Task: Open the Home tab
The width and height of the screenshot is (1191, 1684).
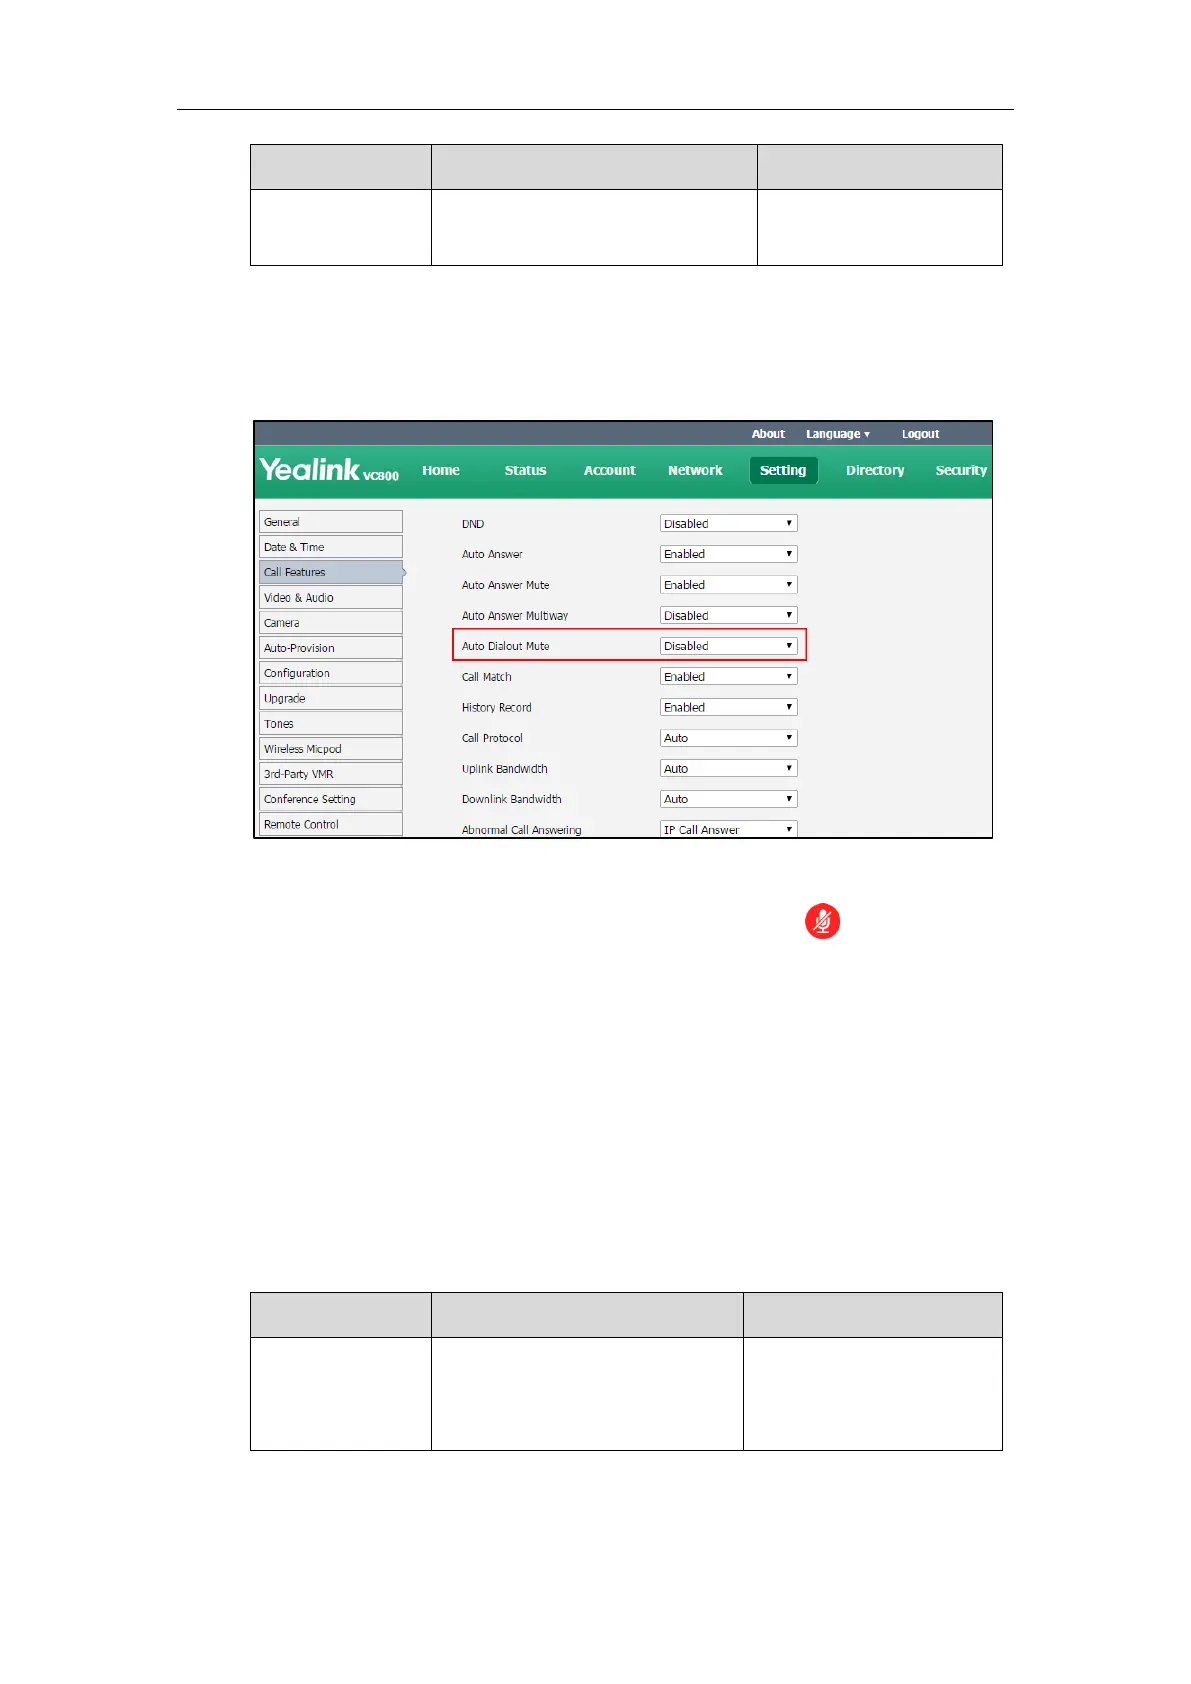Action: (441, 470)
